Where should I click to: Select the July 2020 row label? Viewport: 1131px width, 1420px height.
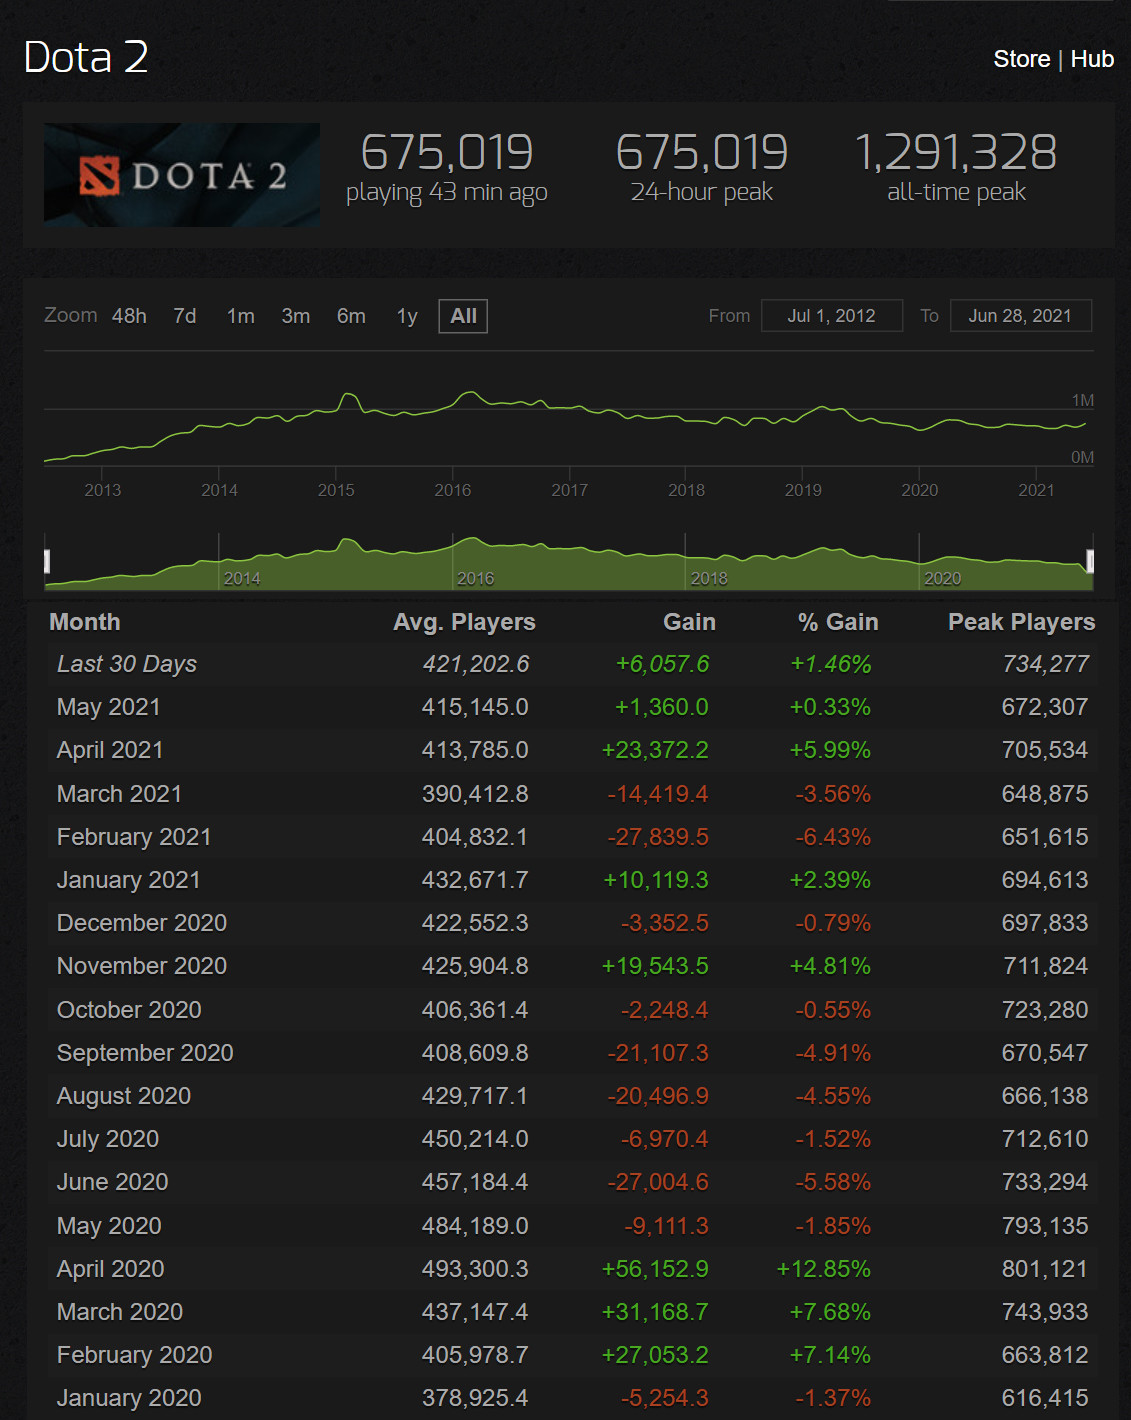[x=108, y=1139]
